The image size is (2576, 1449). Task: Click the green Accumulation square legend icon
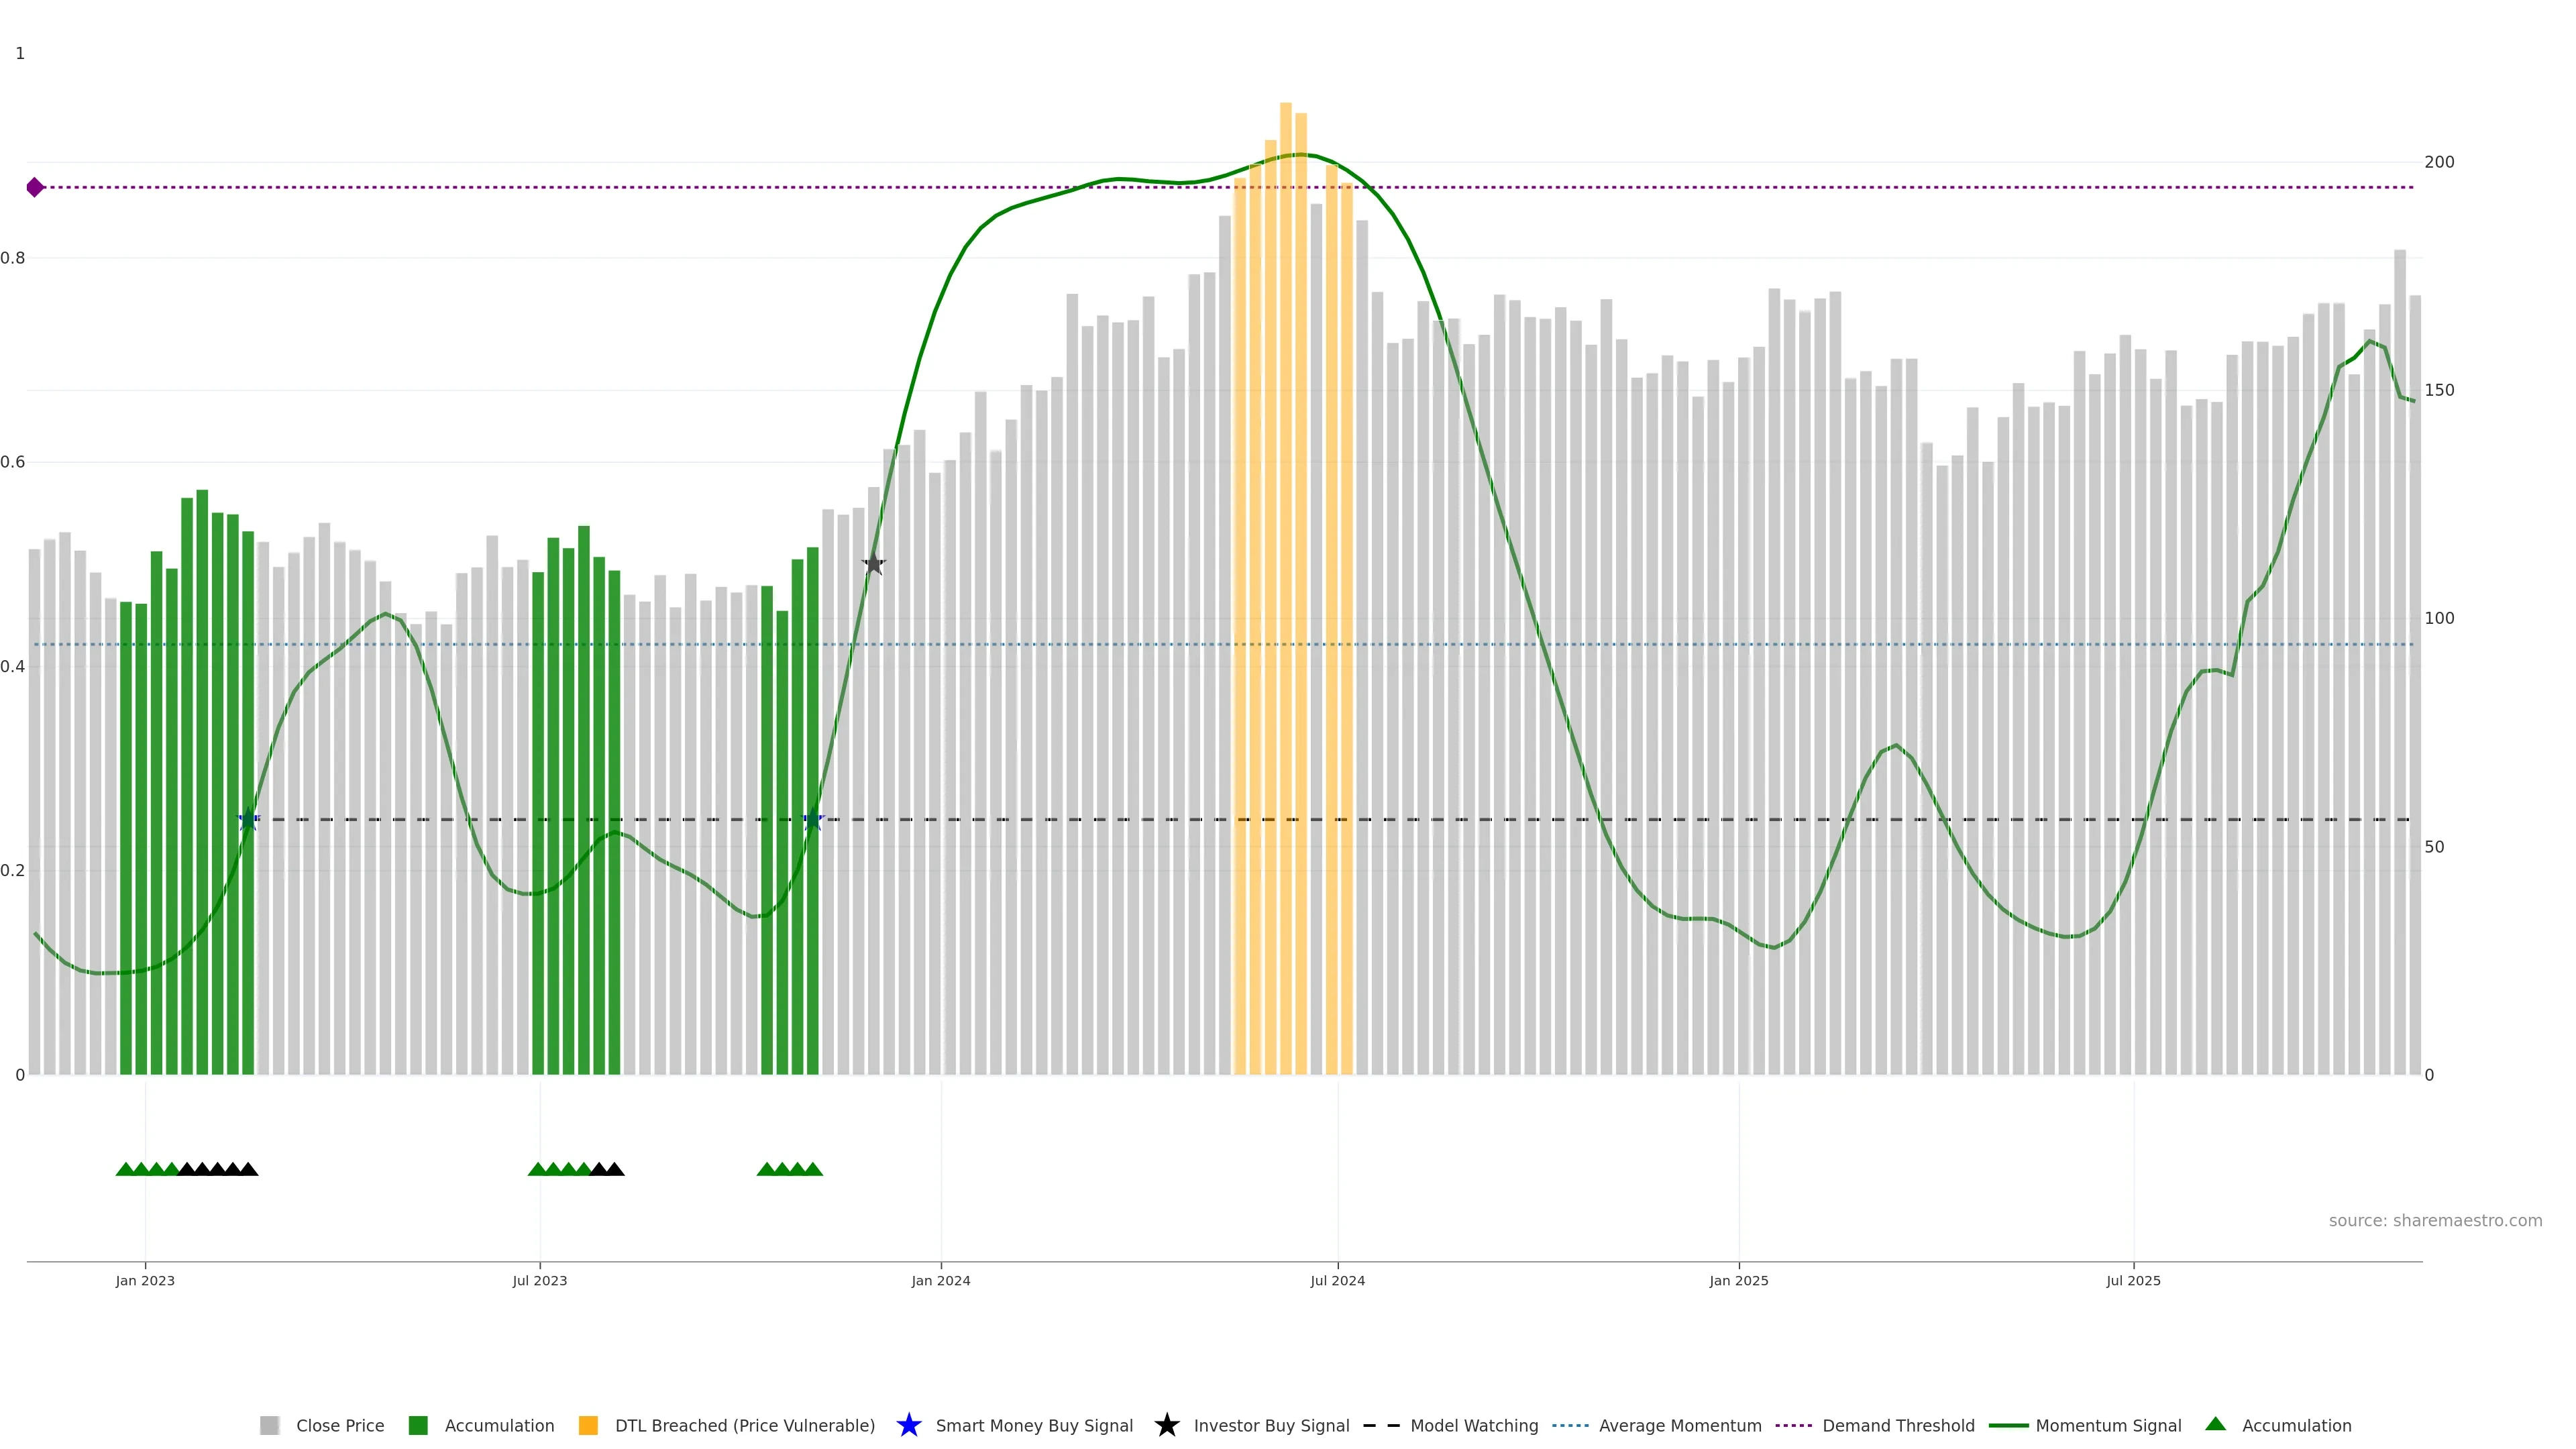click(418, 1425)
